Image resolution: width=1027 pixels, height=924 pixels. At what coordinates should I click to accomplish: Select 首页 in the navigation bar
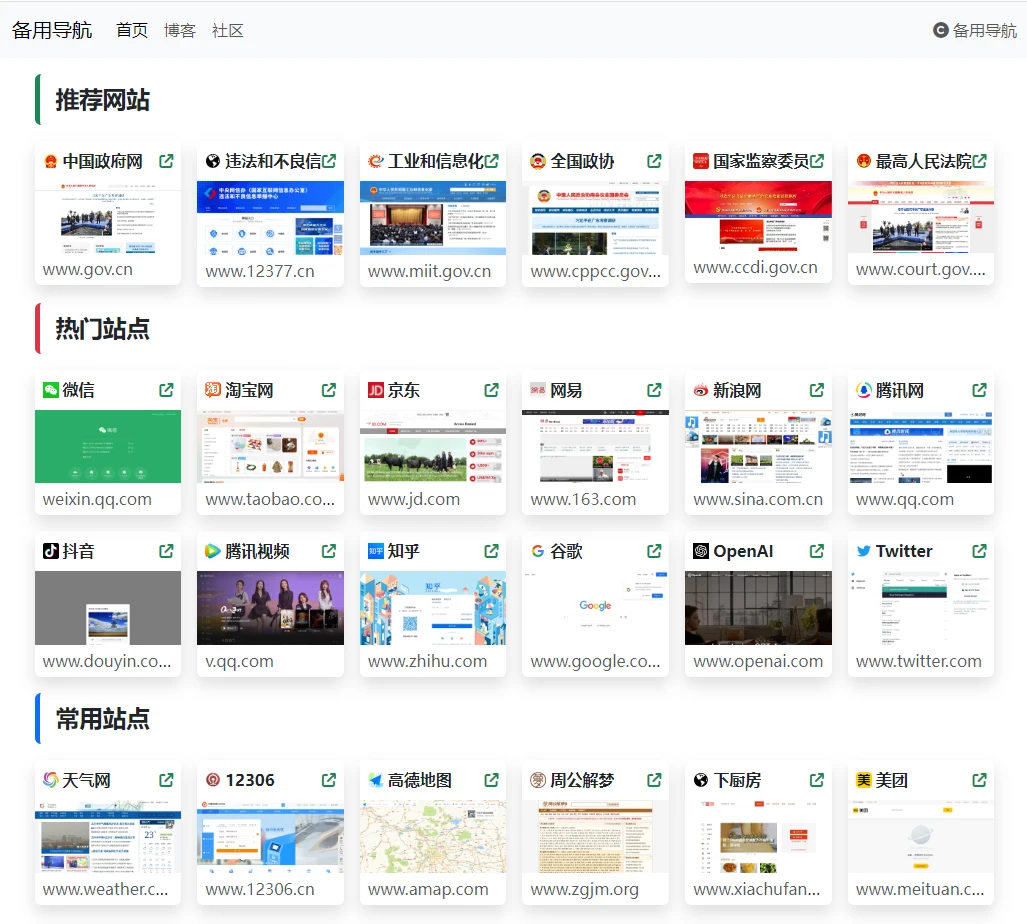click(132, 30)
